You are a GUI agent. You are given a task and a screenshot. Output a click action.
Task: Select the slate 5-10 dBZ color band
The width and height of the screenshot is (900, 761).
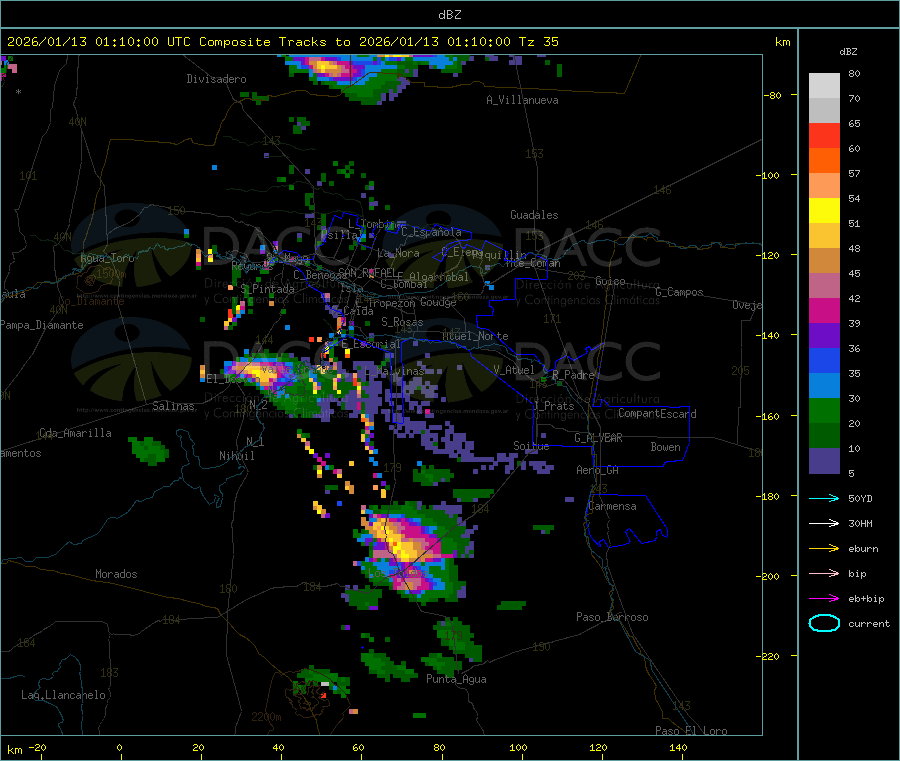(x=824, y=461)
